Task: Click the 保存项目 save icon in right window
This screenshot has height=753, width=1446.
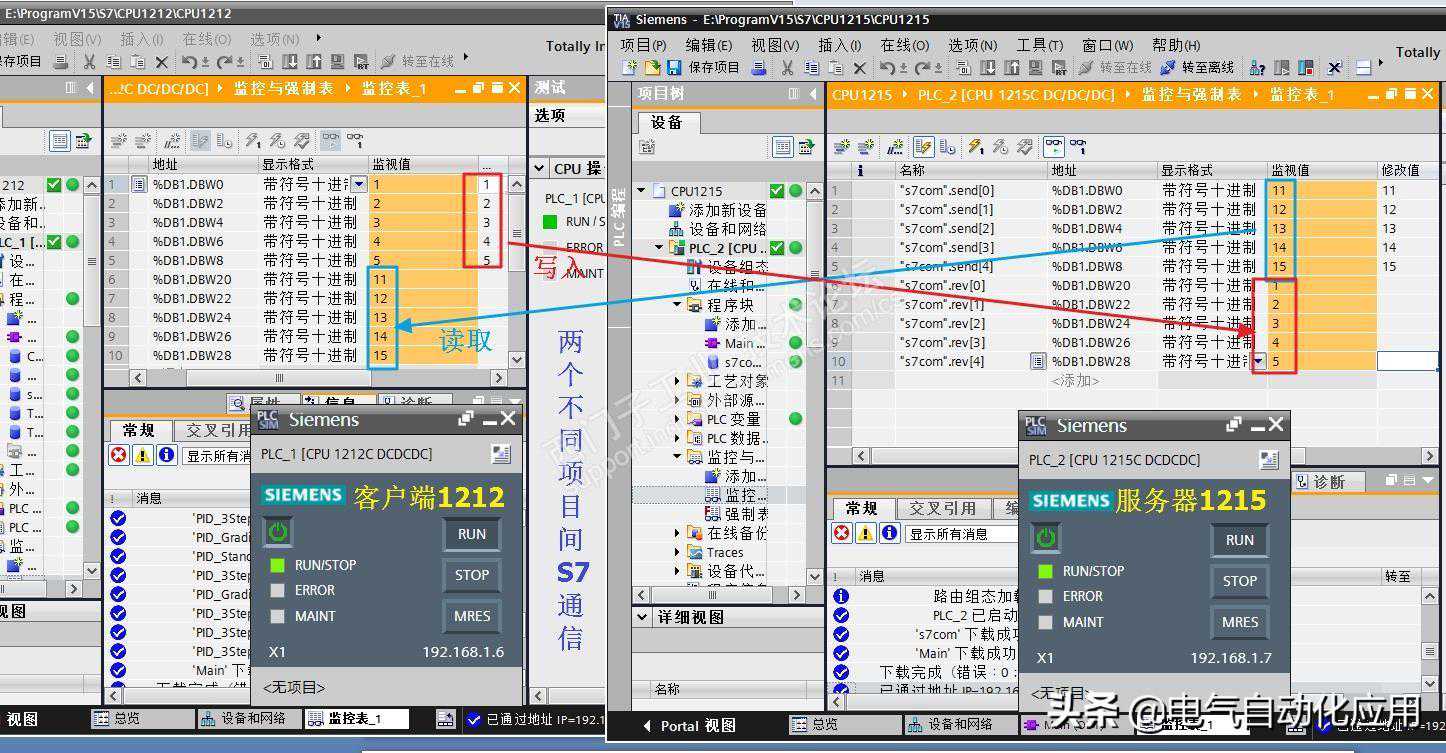Action: [x=673, y=68]
